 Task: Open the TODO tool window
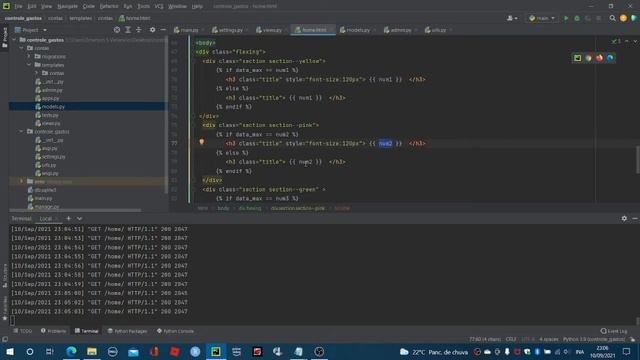click(x=22, y=331)
